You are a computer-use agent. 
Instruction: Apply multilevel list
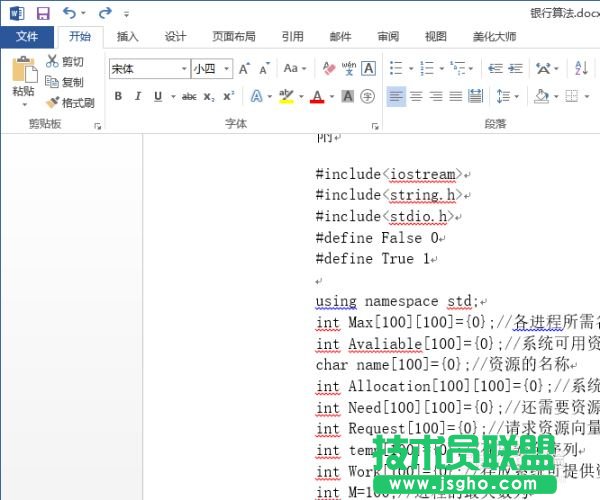[458, 69]
